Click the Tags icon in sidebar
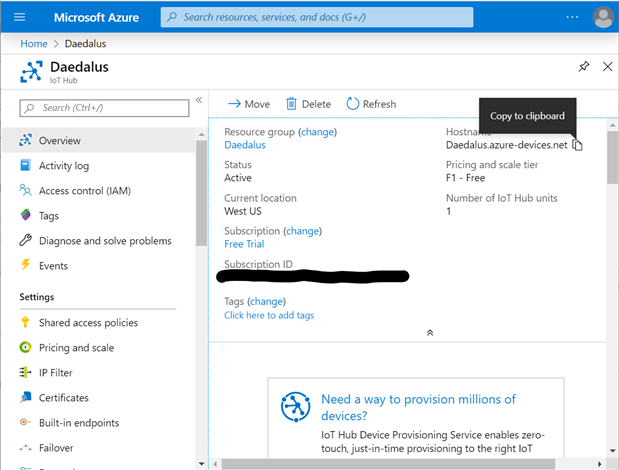Image resolution: width=619 pixels, height=470 pixels. tap(26, 215)
